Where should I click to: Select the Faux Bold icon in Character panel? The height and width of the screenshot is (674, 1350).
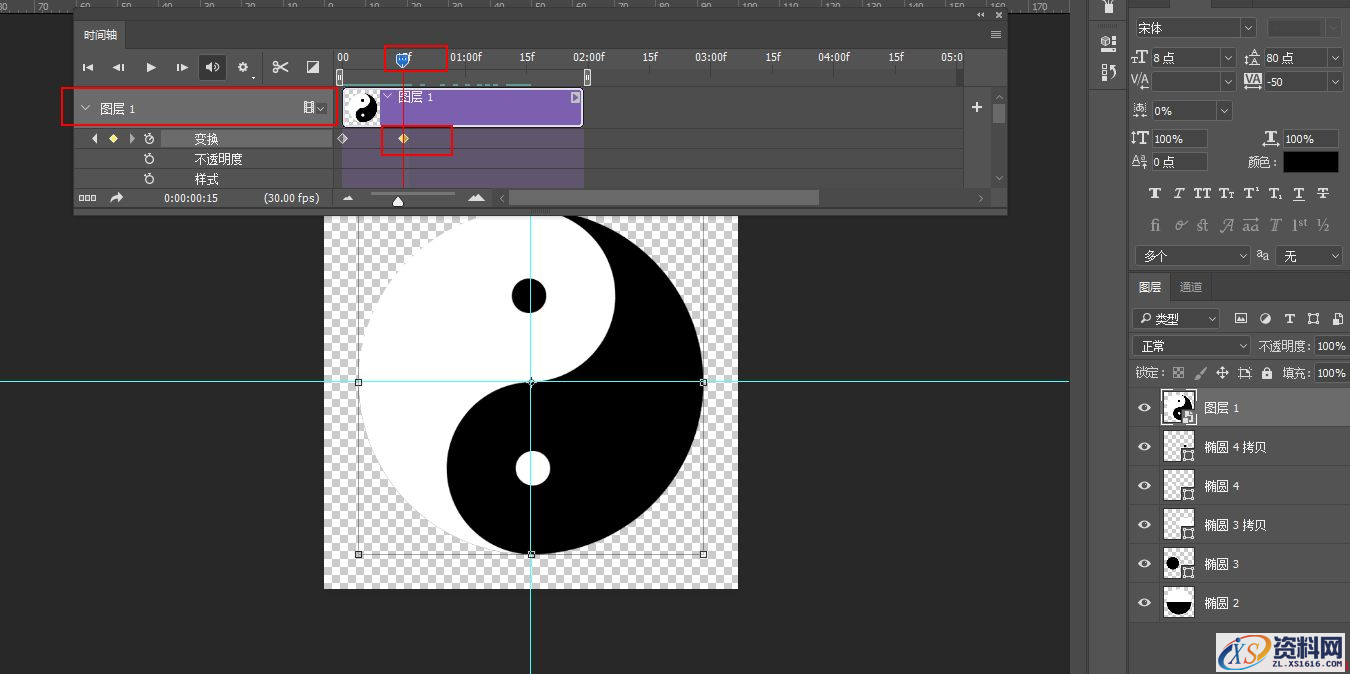1155,193
